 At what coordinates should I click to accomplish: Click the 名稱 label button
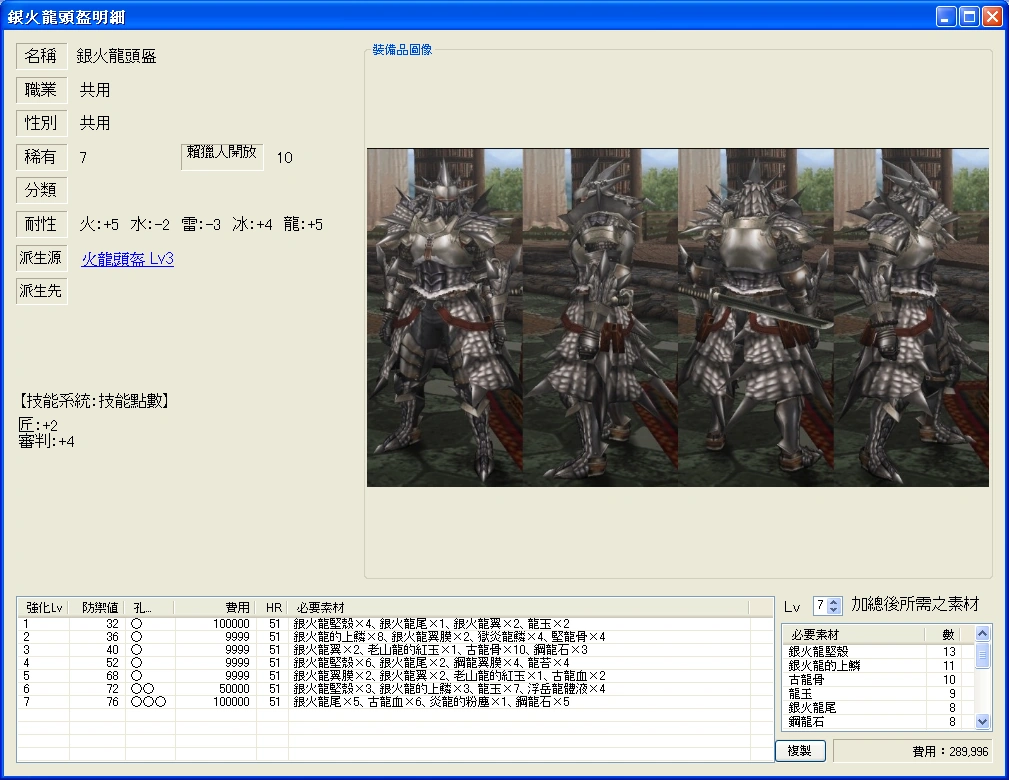coord(41,56)
